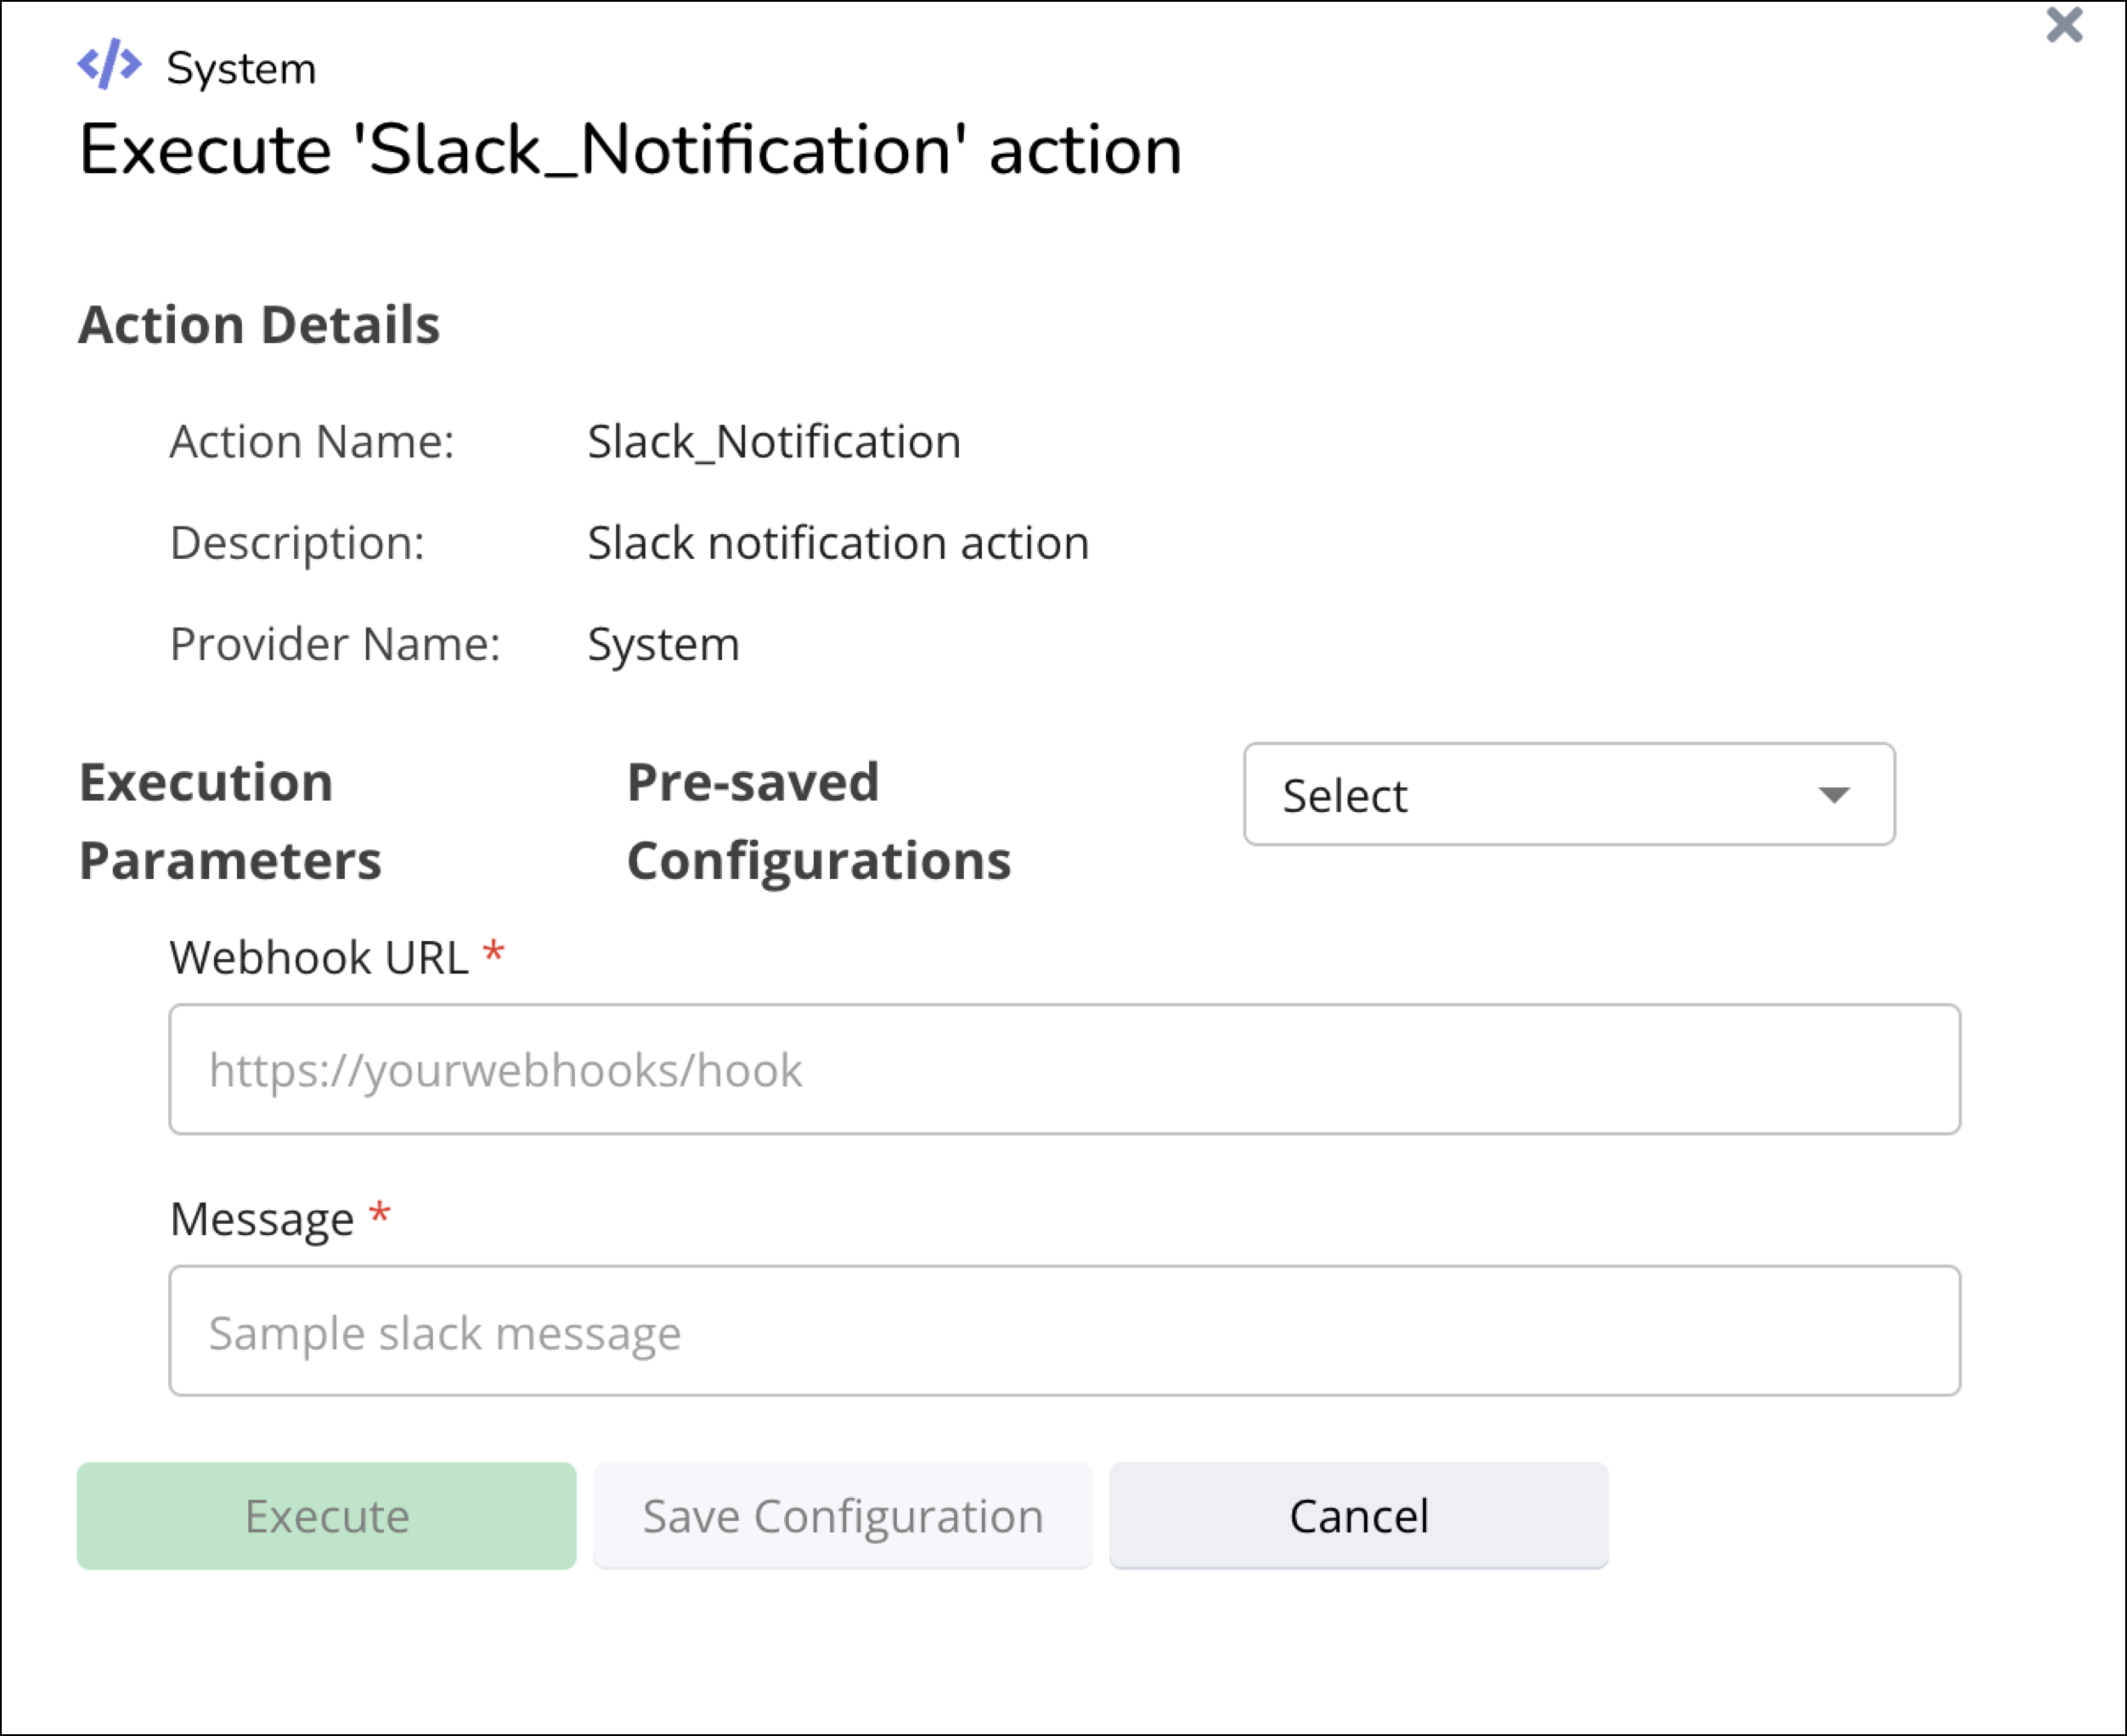Close the dialog with X icon
This screenshot has height=1736, width=2127.
tap(2063, 25)
